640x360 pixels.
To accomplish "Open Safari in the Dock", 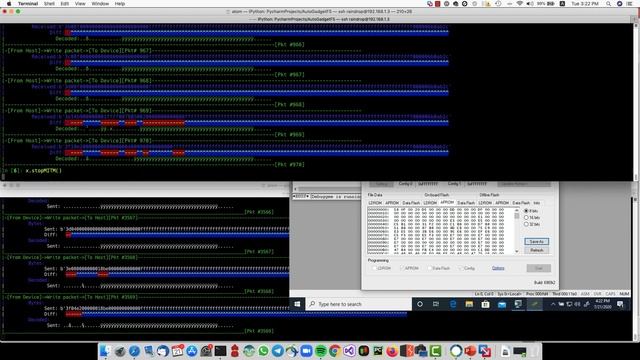I will pyautogui.click(x=134, y=351).
